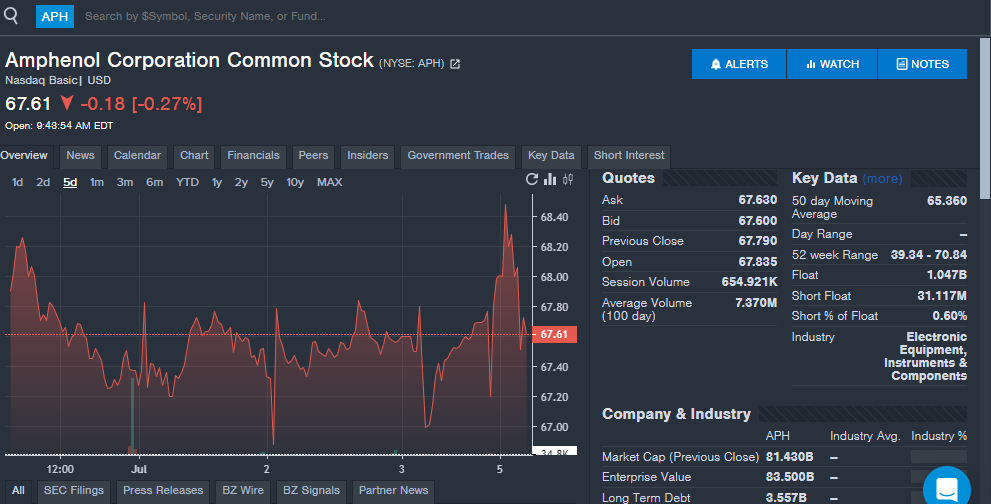Open the Short Interest tab

(629, 156)
